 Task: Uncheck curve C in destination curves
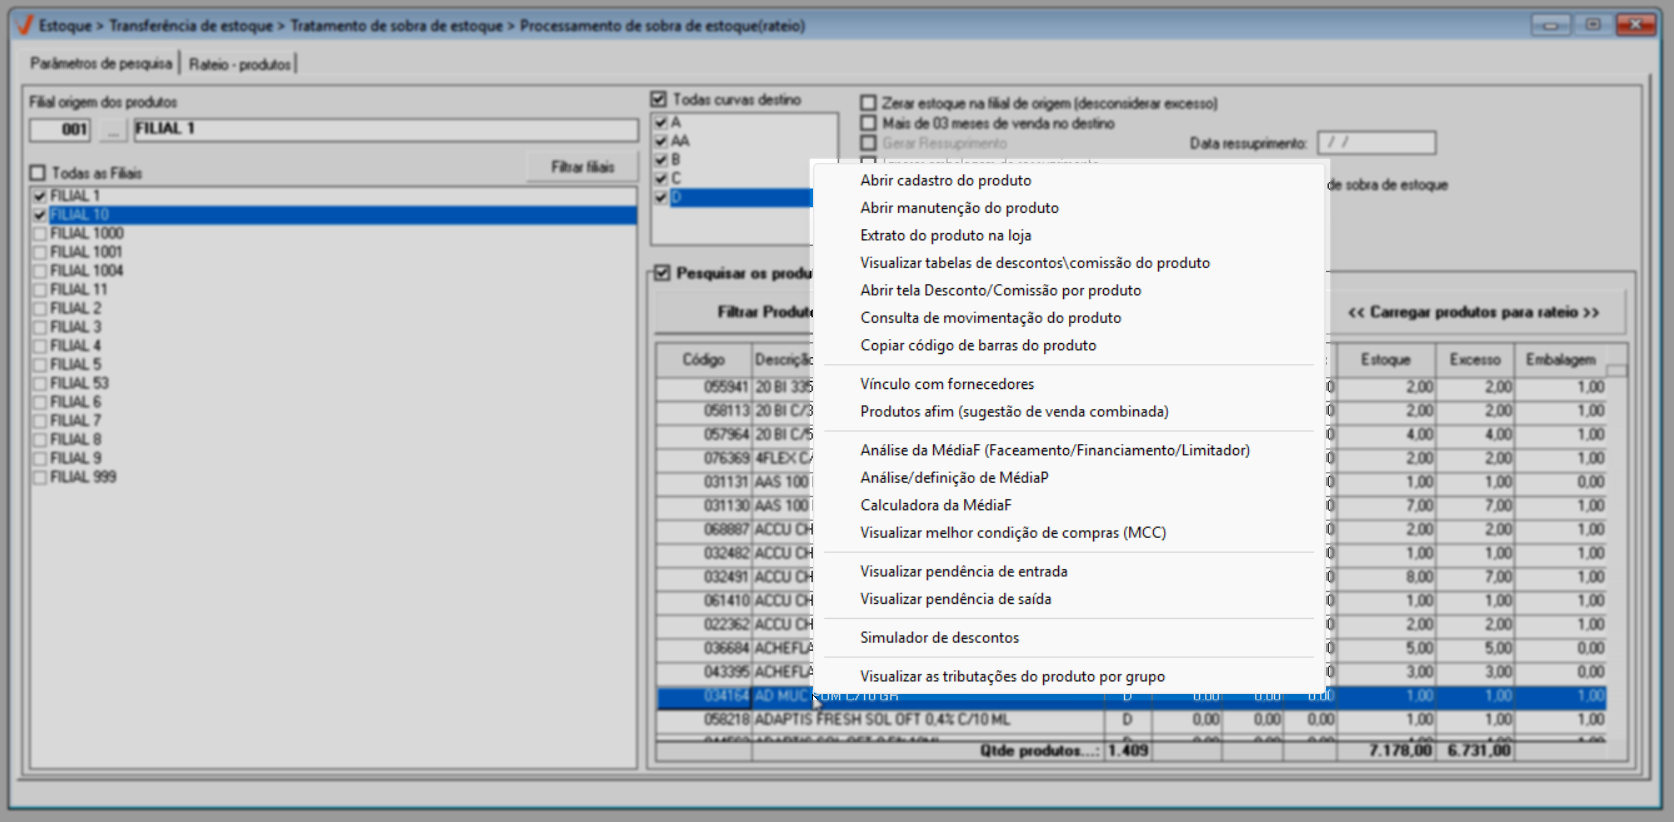(x=661, y=179)
